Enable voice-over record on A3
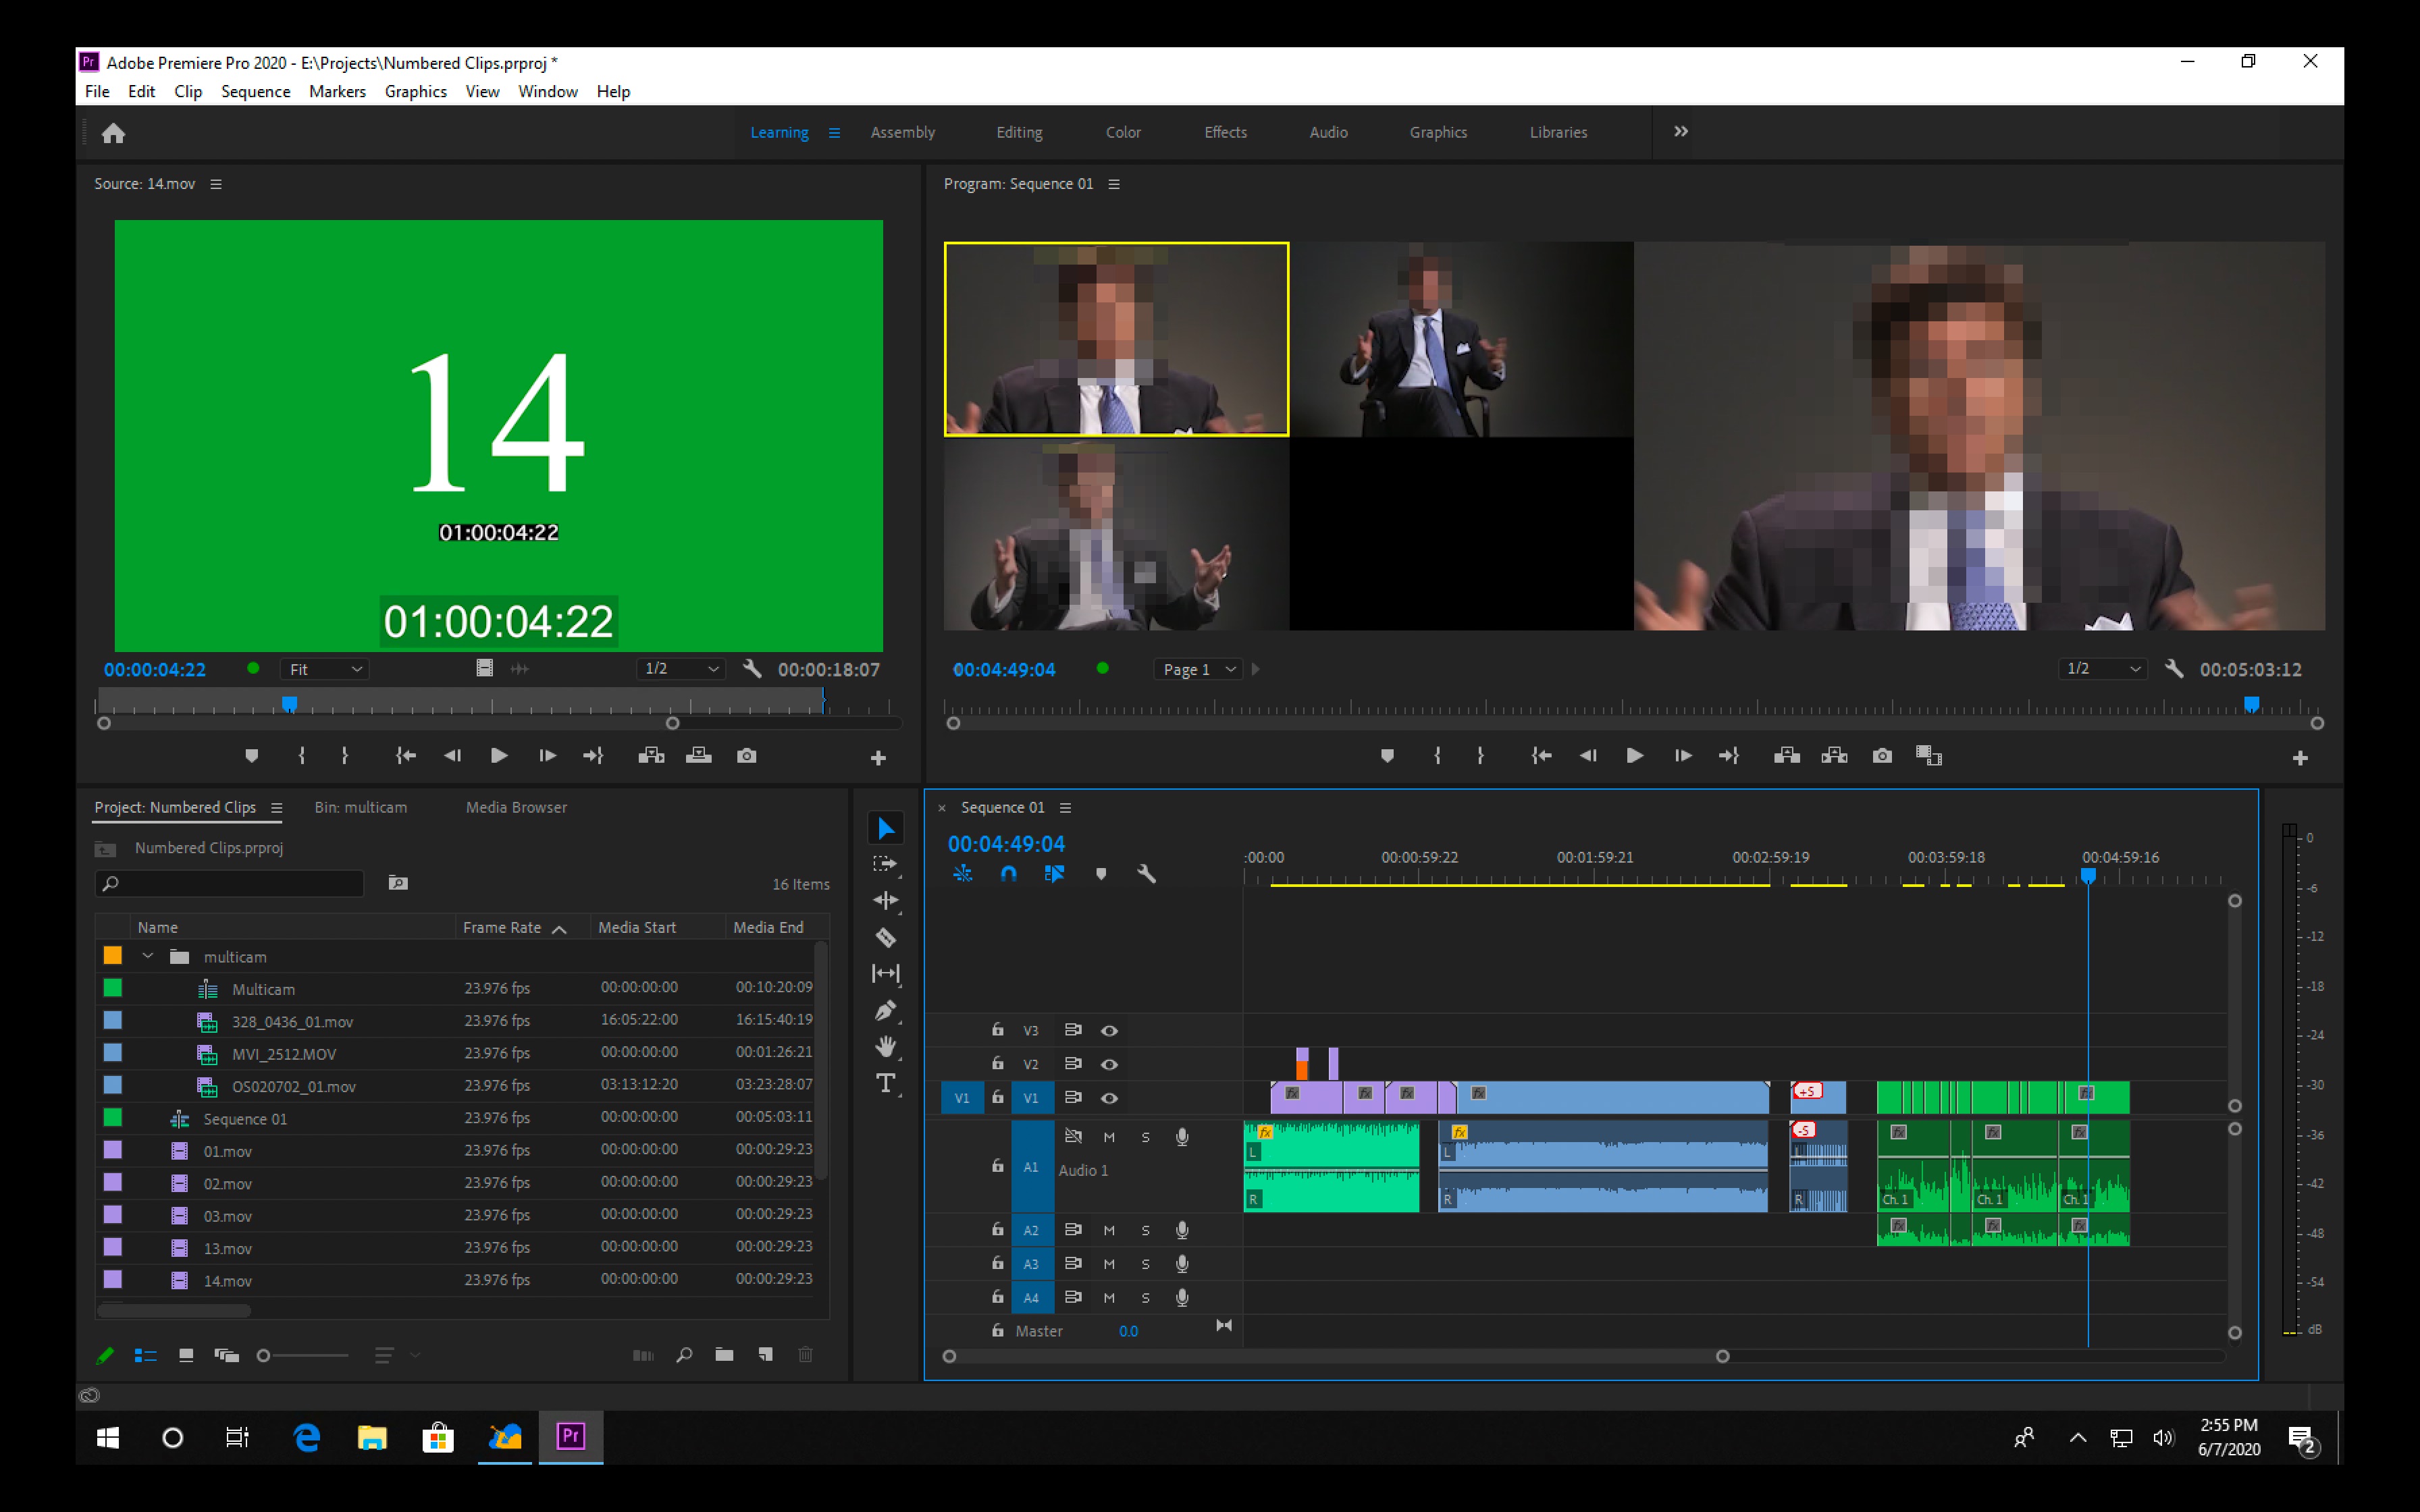 coord(1182,1264)
